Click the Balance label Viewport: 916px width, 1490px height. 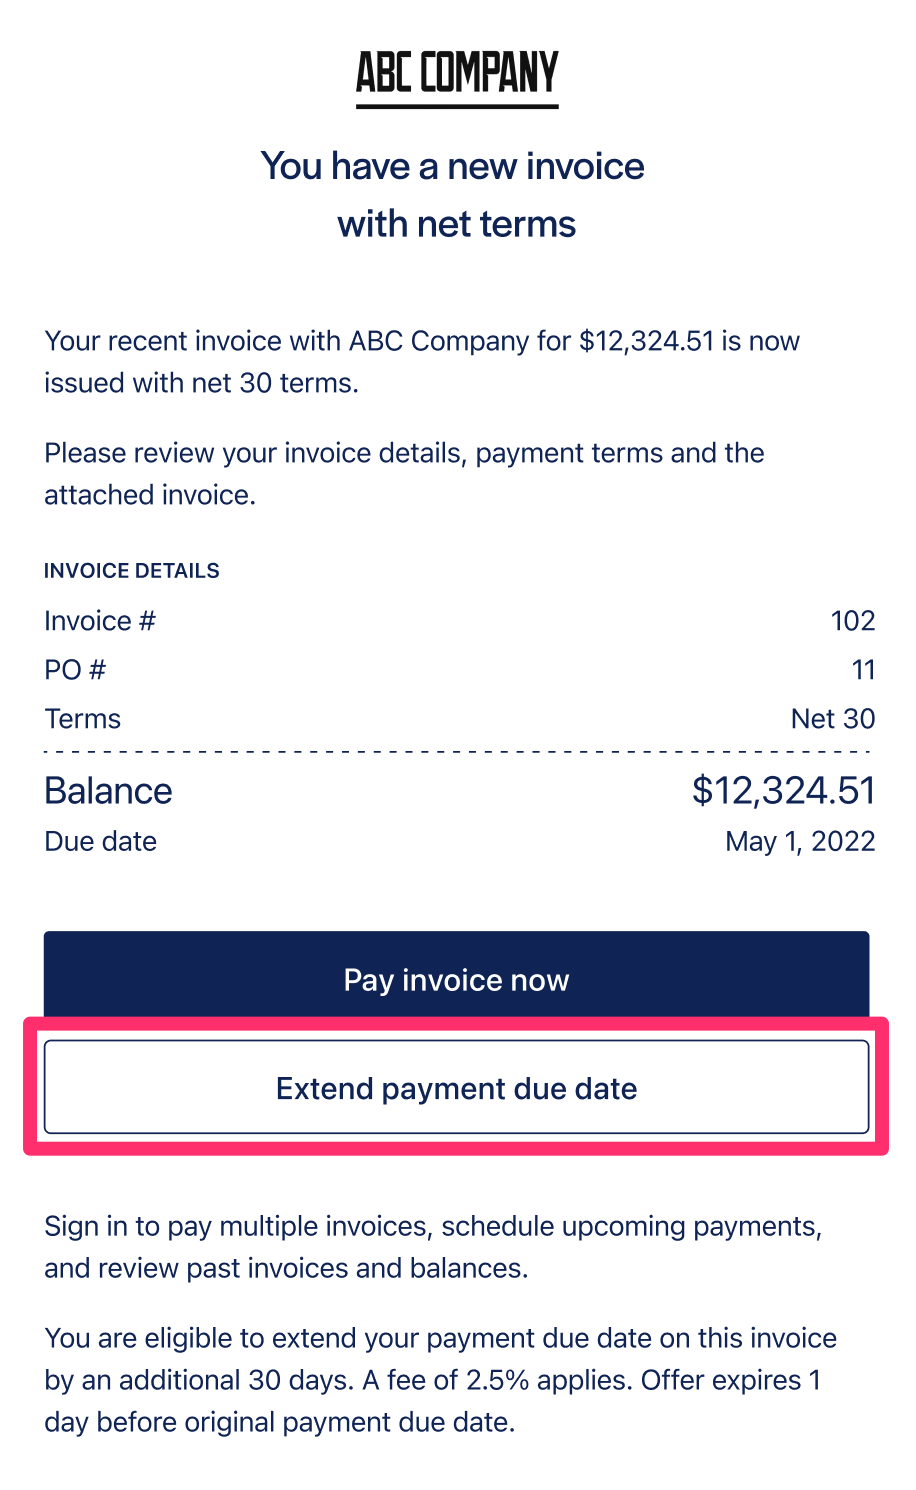click(x=108, y=791)
